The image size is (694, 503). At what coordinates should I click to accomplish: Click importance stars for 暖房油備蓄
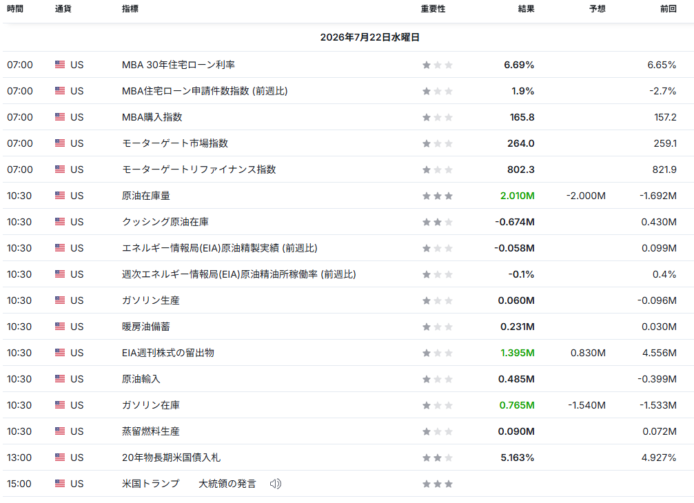437,326
